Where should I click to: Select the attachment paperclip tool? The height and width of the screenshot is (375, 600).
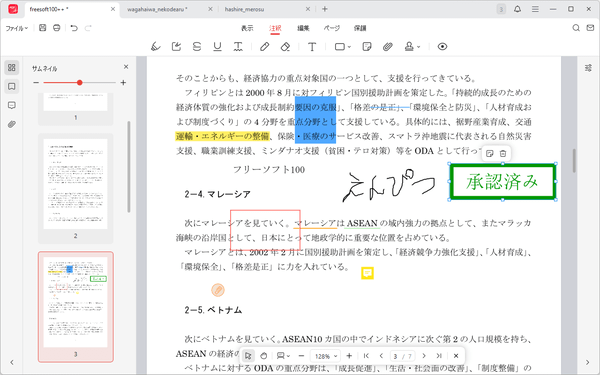(388, 47)
